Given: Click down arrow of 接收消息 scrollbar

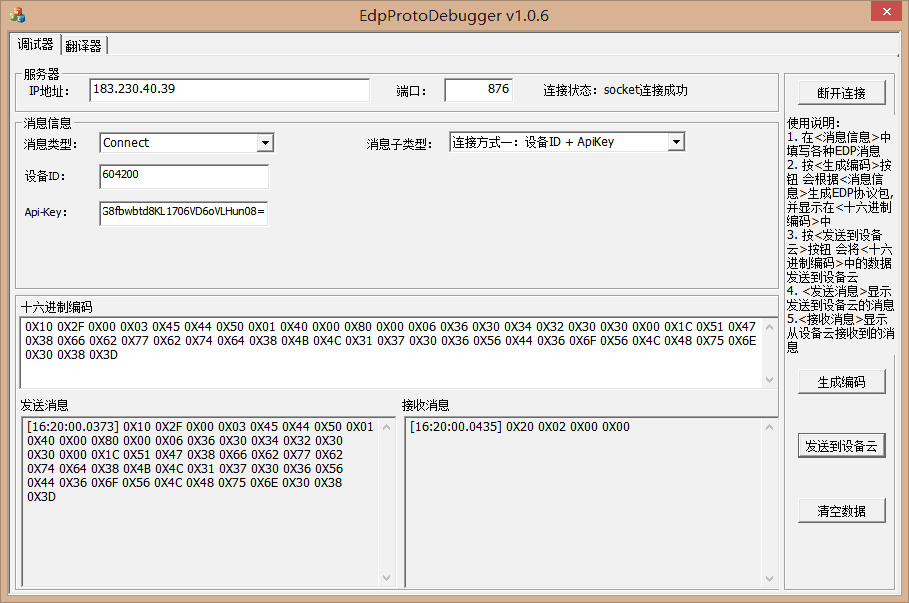Looking at the screenshot, I should click(x=769, y=577).
